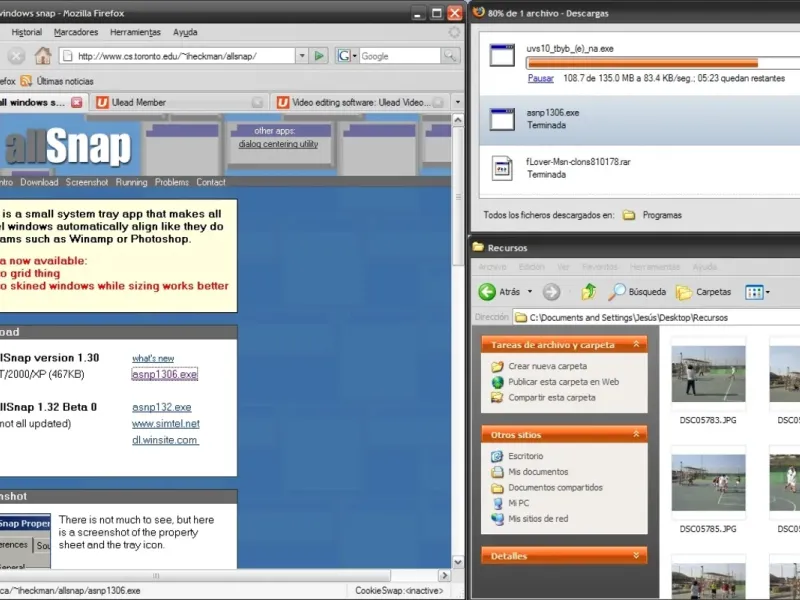Click the Google search engine icon
This screenshot has width=800, height=600.
(x=344, y=56)
